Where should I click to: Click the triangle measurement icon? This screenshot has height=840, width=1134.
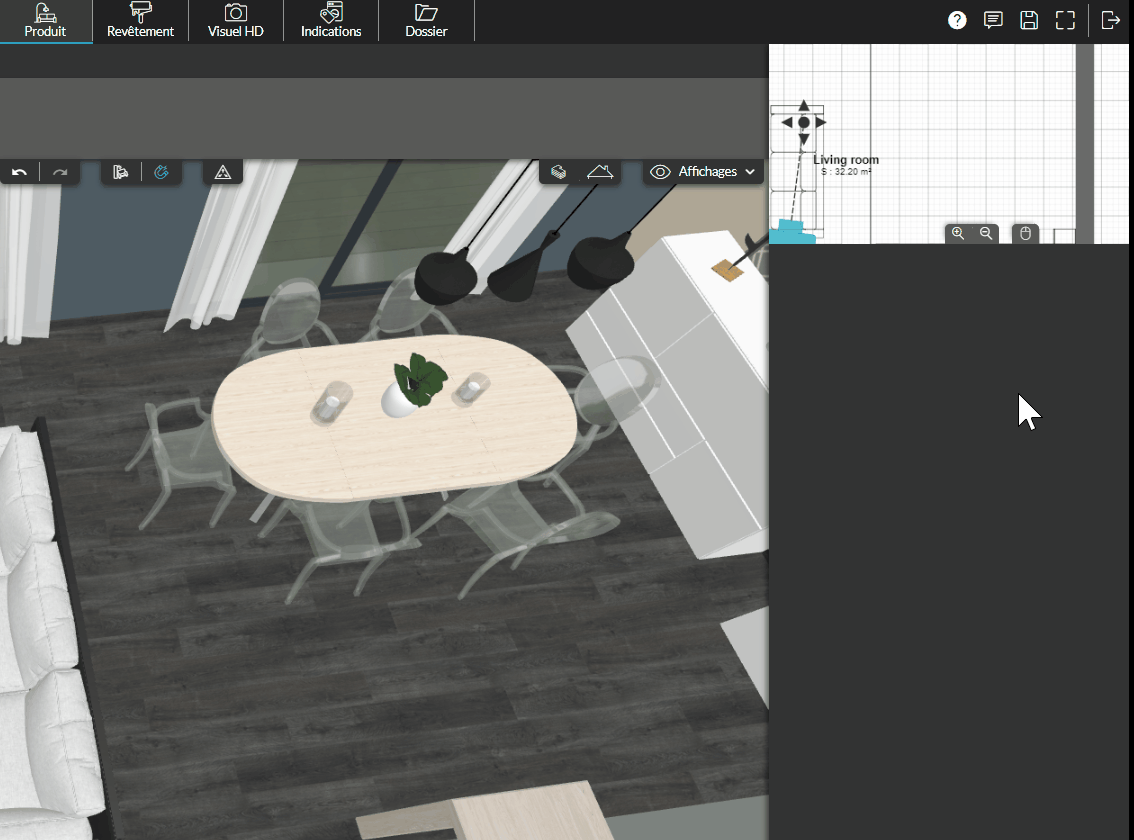point(223,173)
